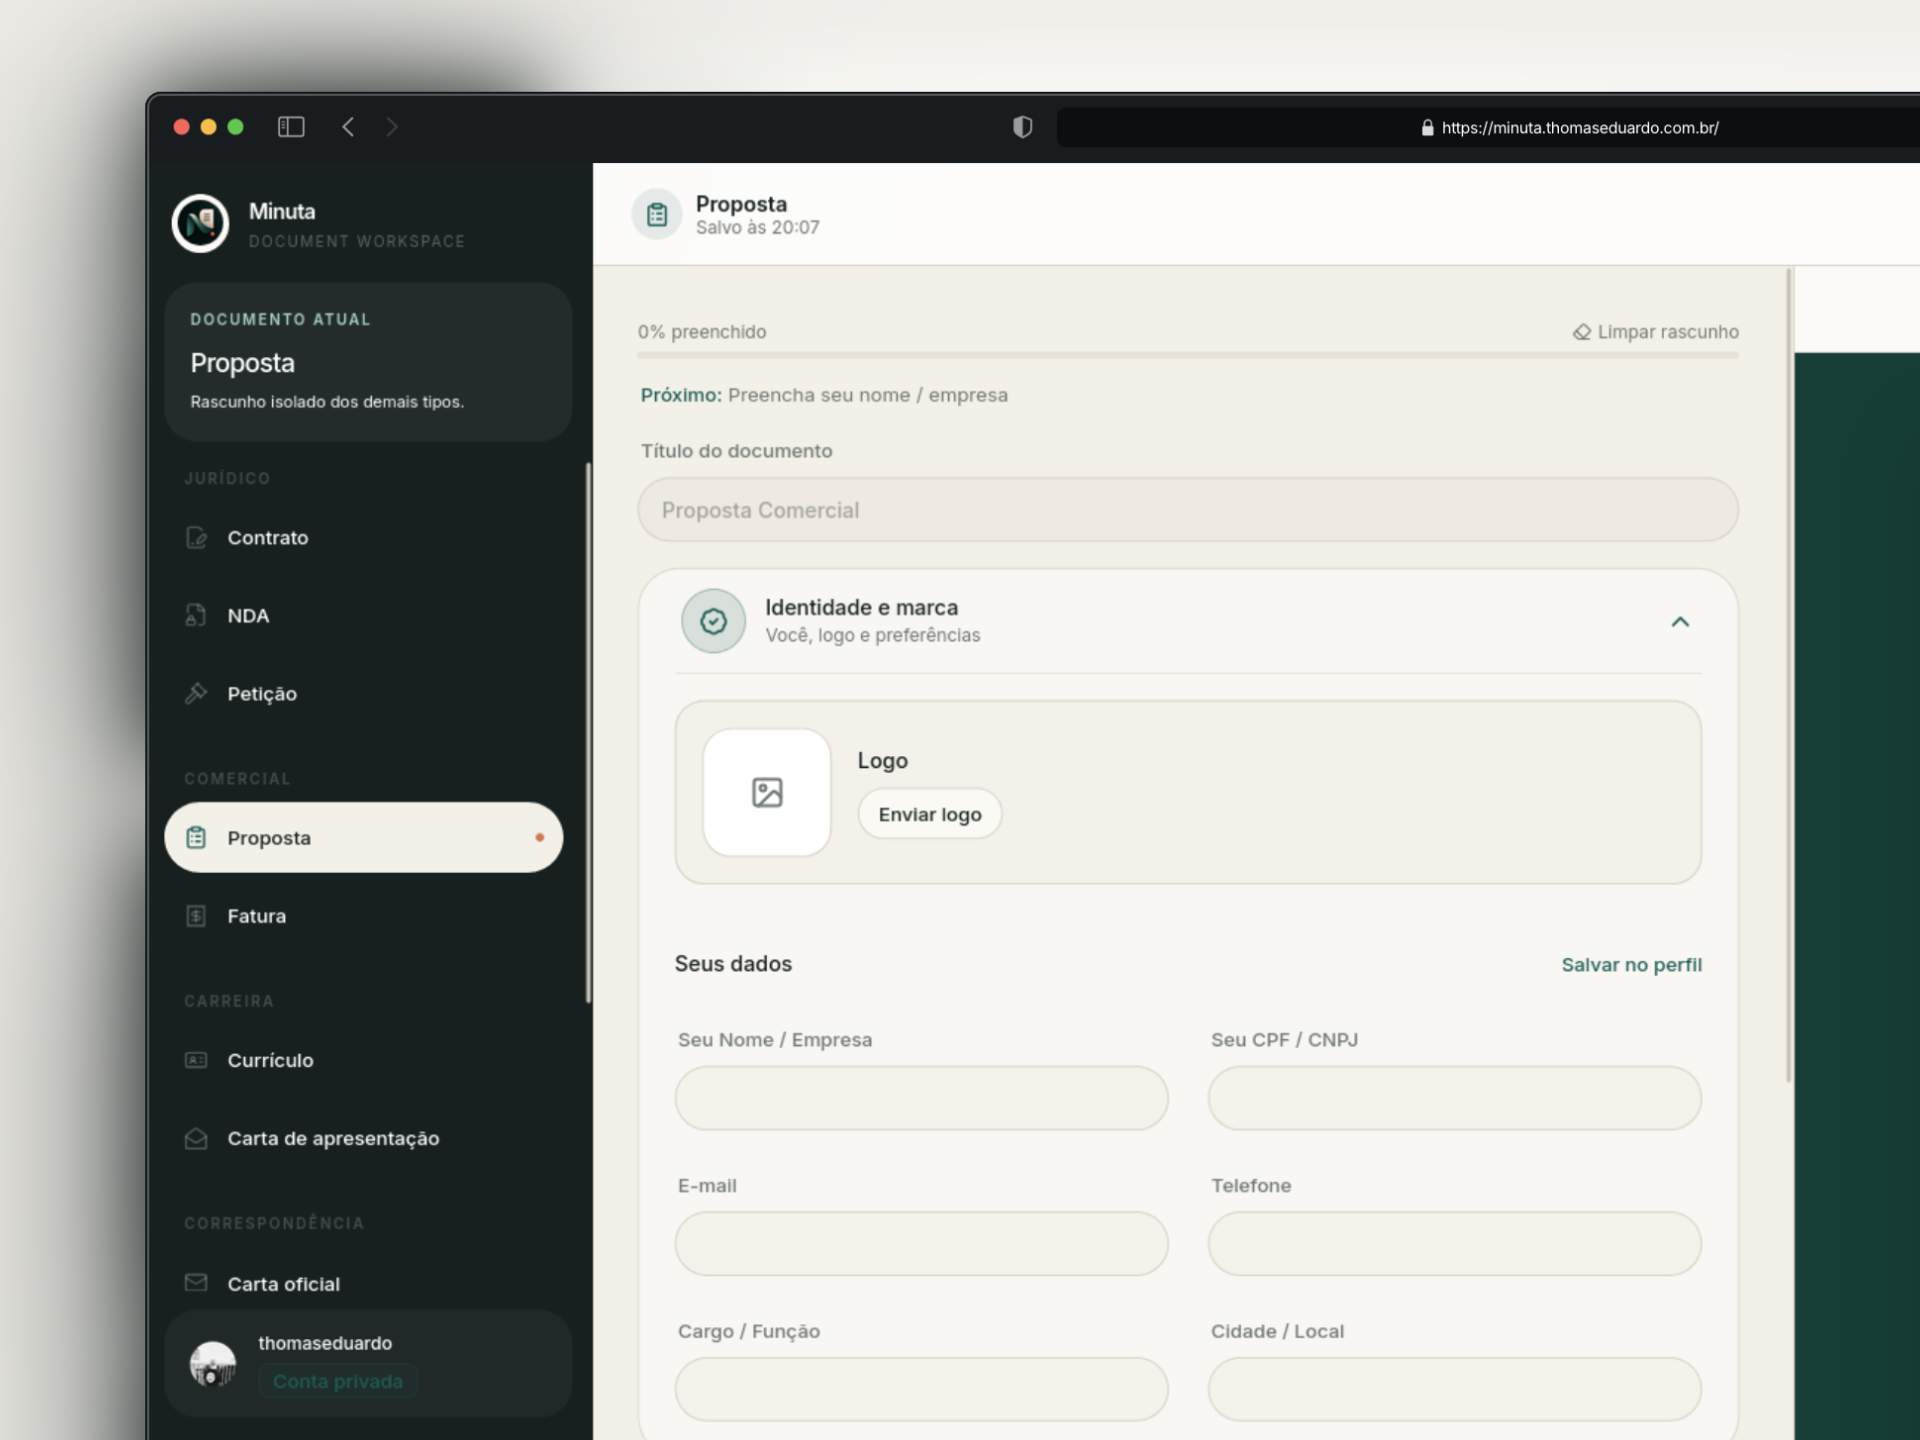Image resolution: width=1920 pixels, height=1440 pixels.
Task: Click the 'Você, logo e preferências' subtitle
Action: click(x=873, y=635)
